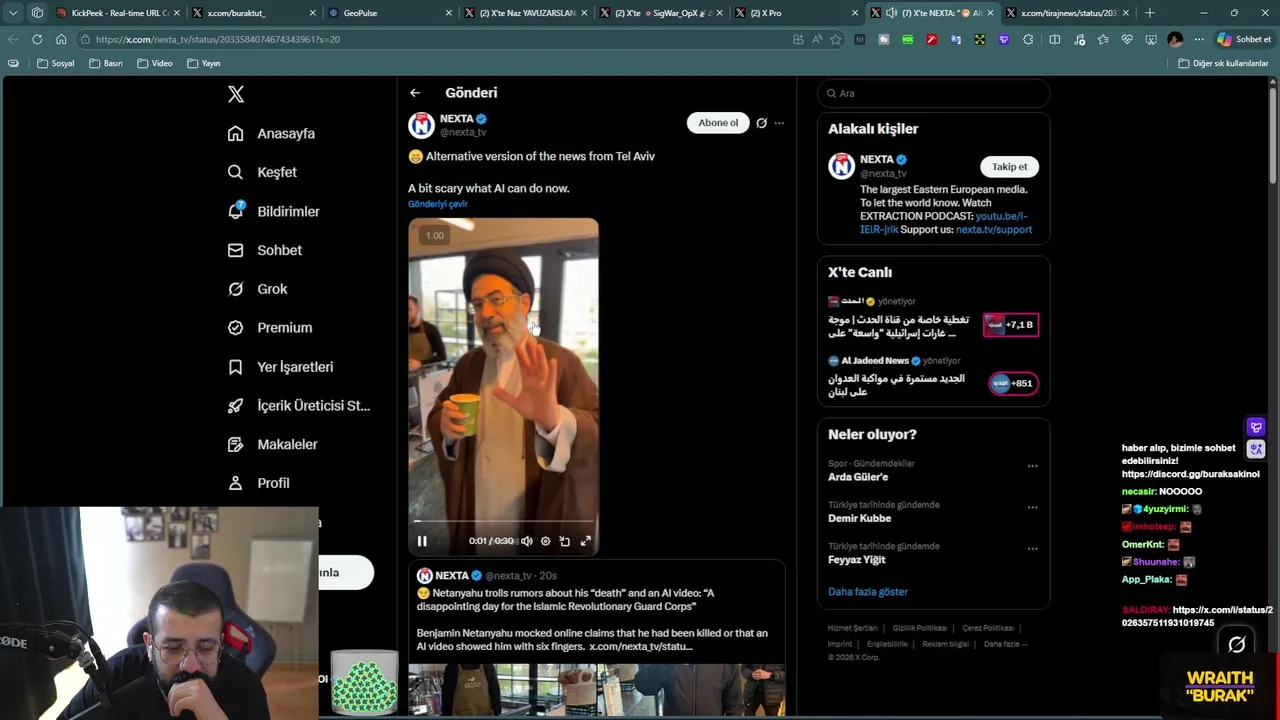Image resolution: width=1280 pixels, height=720 pixels.
Task: Click the NEXTA avatar on the post
Action: [421, 125]
